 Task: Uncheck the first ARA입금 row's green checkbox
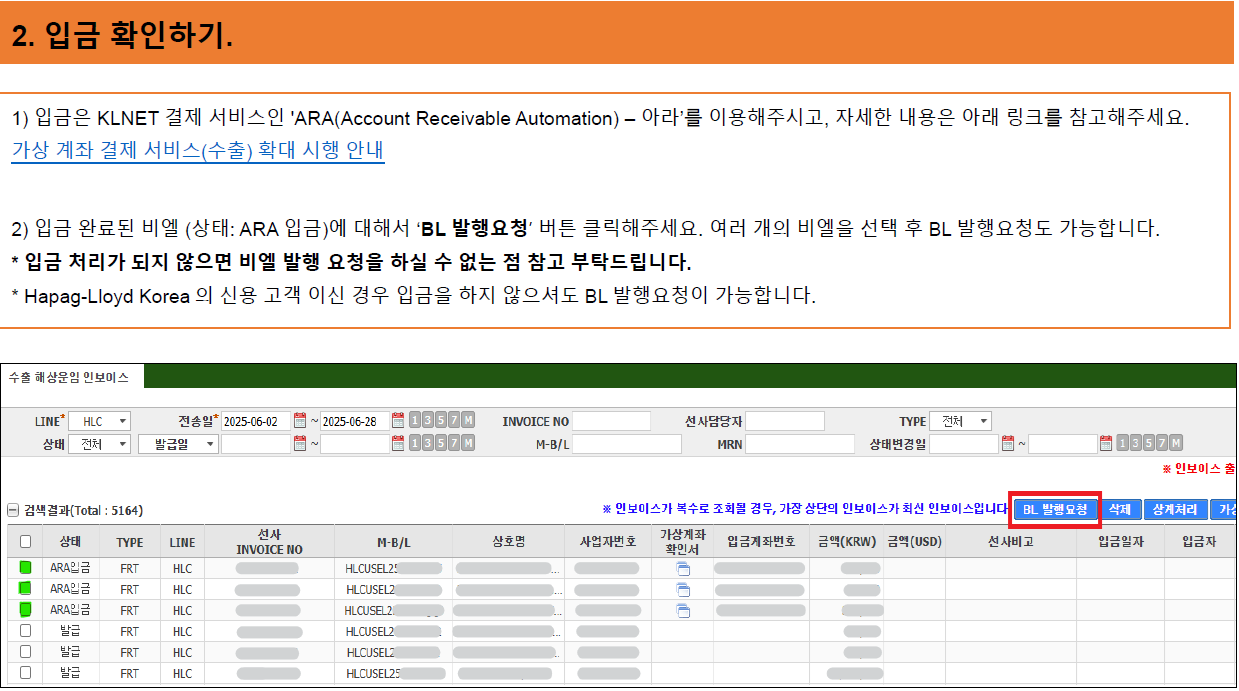(x=27, y=568)
